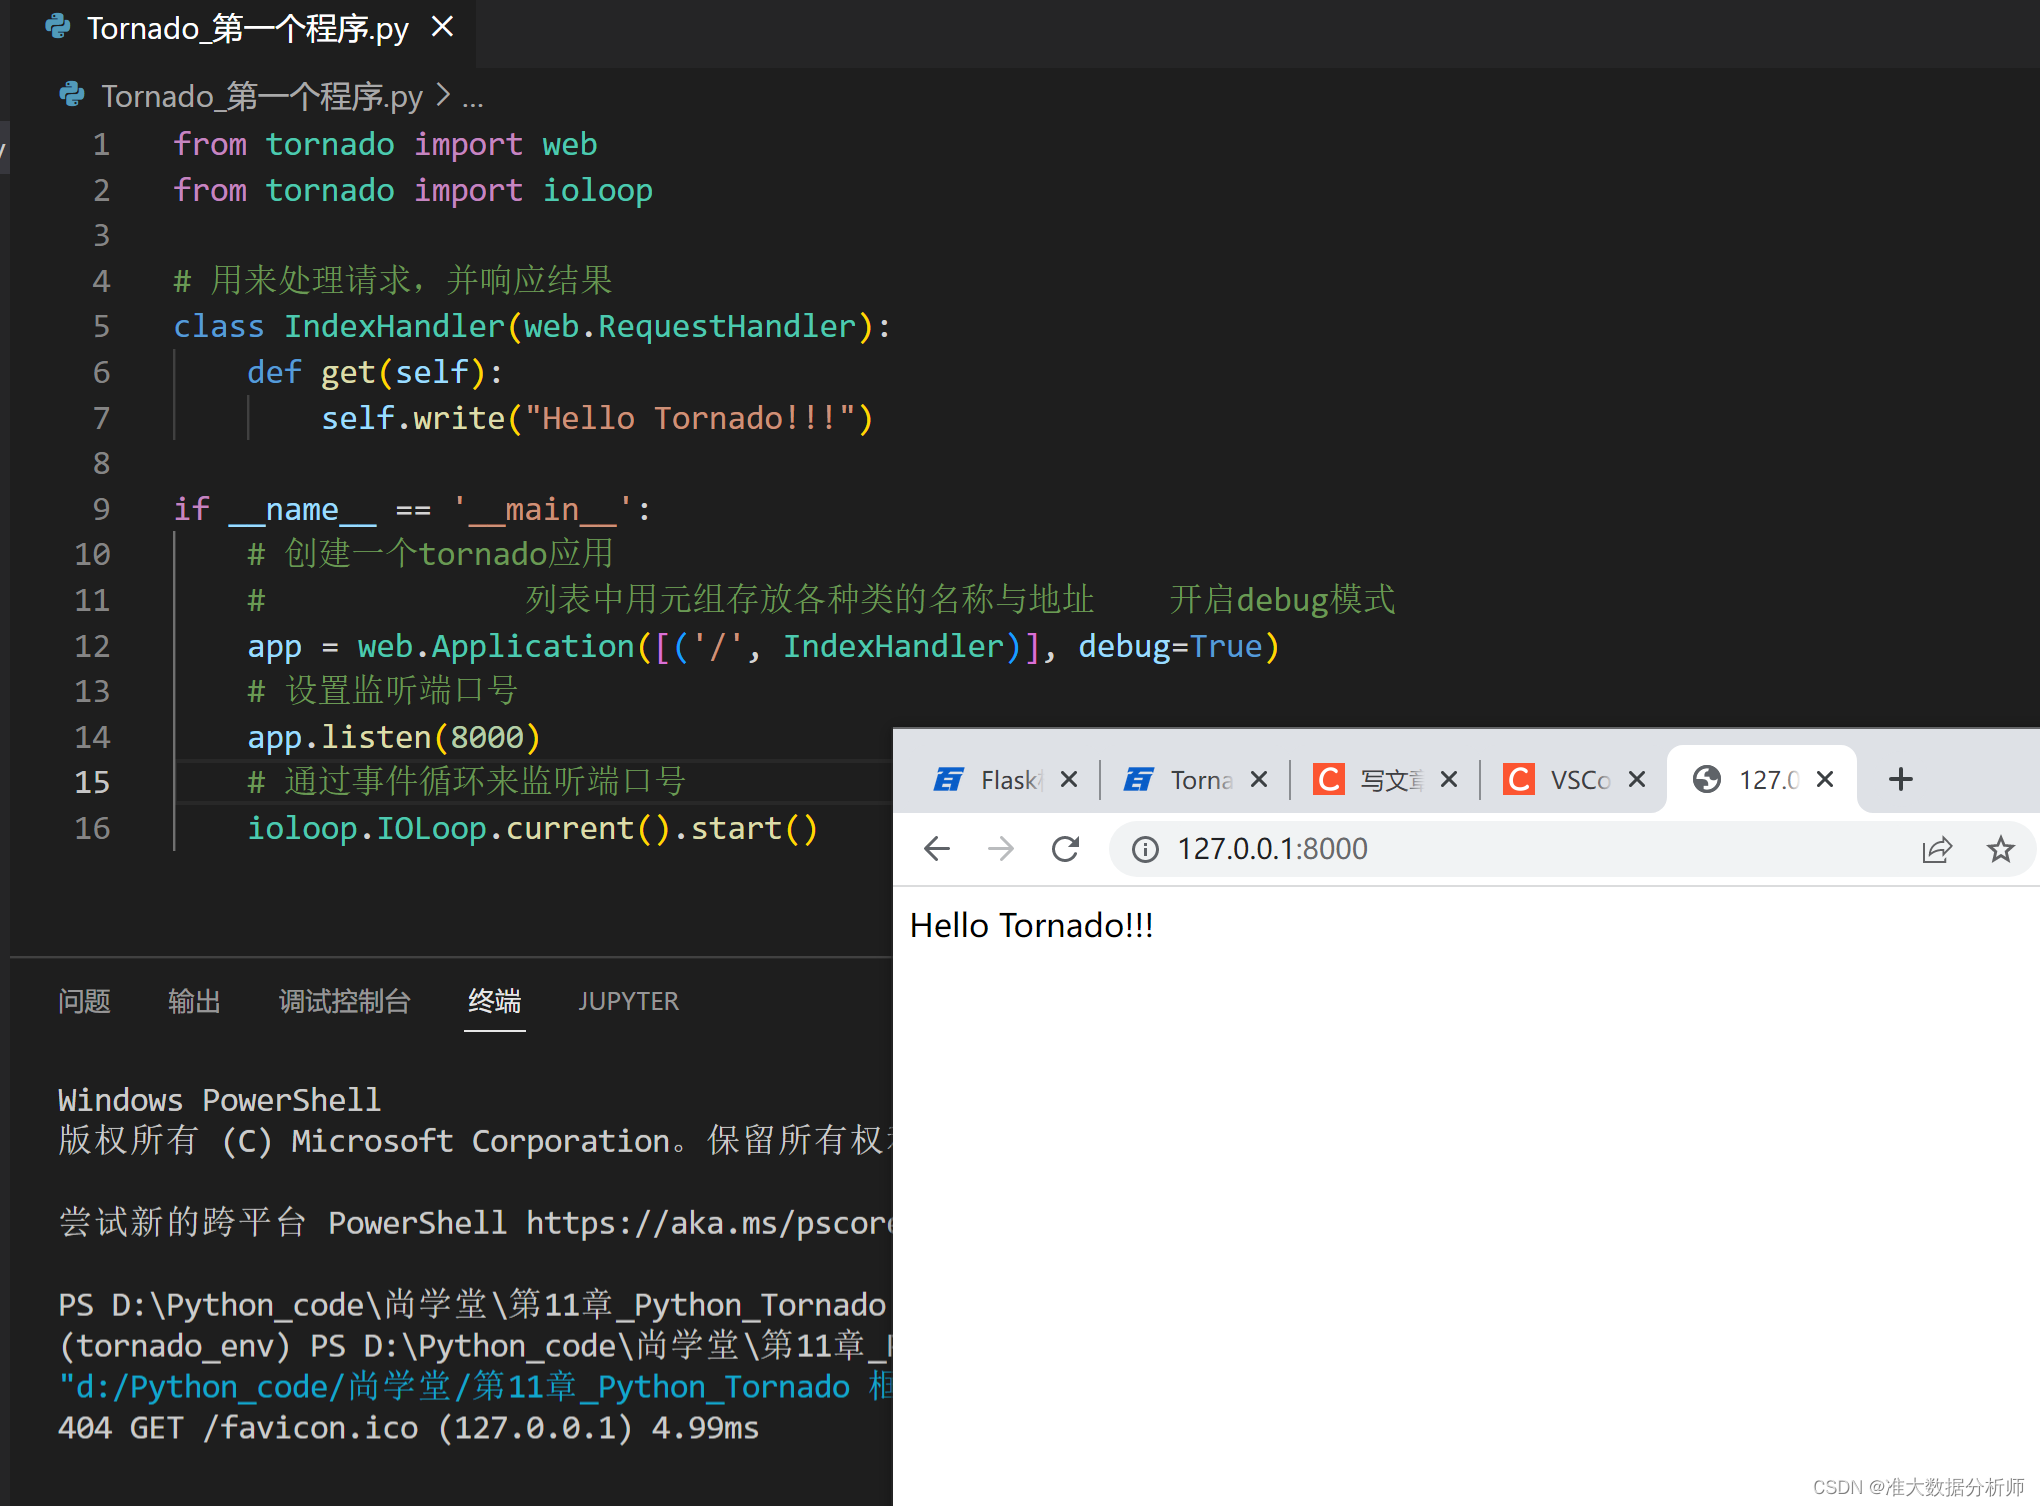This screenshot has width=2040, height=1506.
Task: Click 'from tornado import ioloop' on line 2
Action: point(413,190)
